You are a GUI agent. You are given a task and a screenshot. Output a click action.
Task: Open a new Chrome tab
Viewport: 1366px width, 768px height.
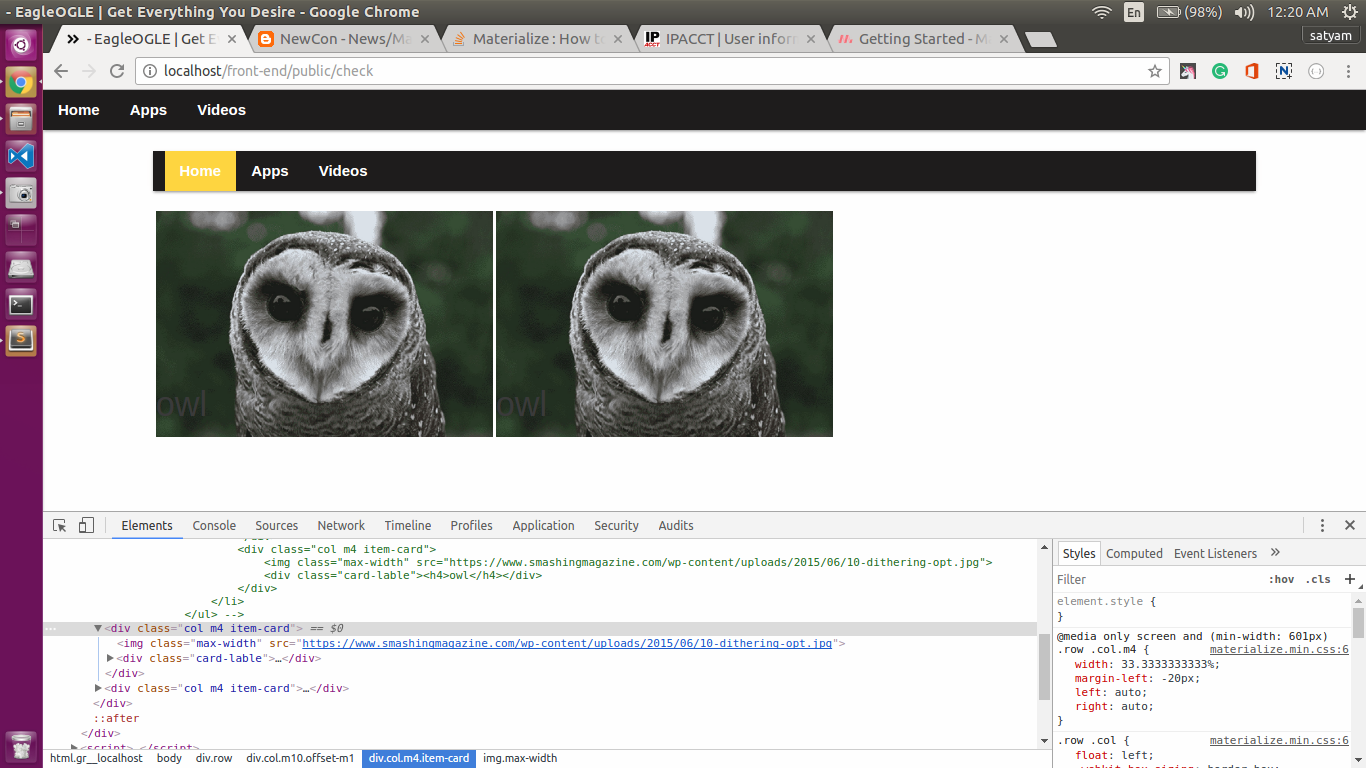click(1041, 40)
